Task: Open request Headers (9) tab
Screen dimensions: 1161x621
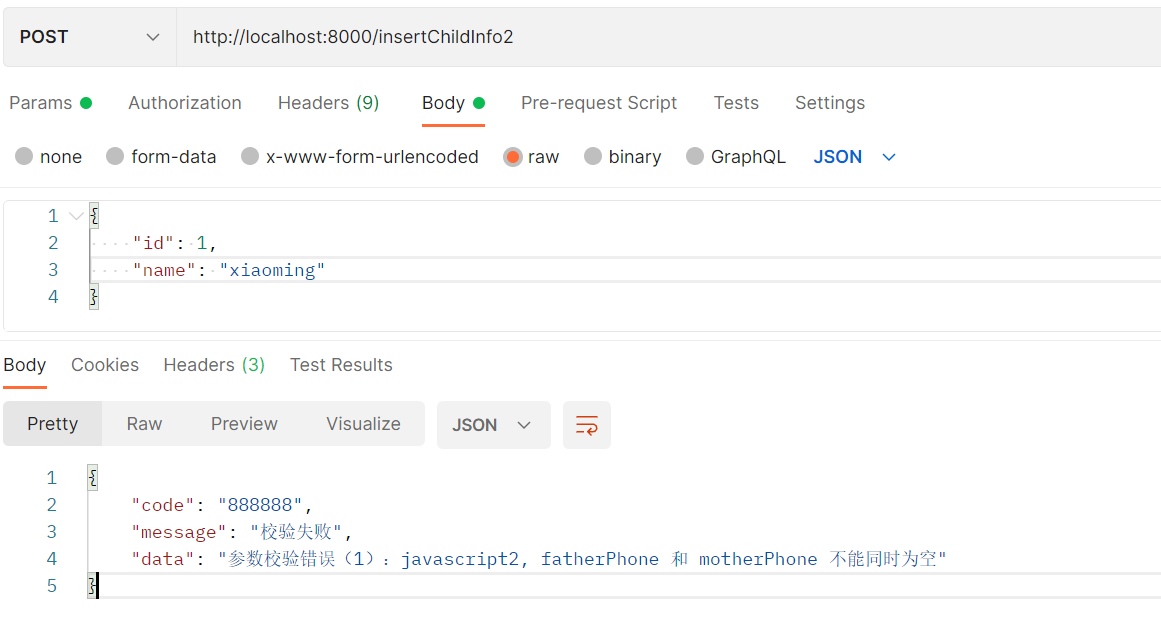Action: point(329,103)
